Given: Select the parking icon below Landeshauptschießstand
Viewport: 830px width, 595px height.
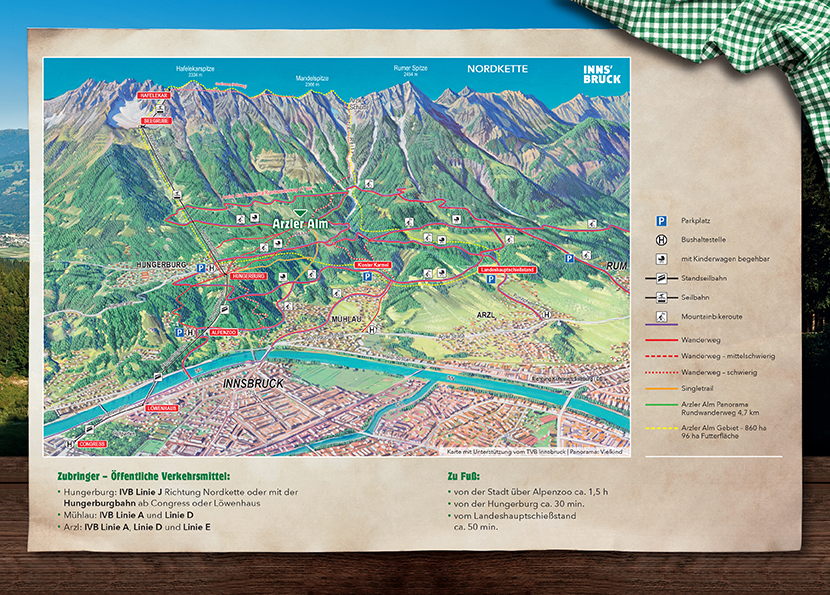Looking at the screenshot, I should click(x=491, y=280).
